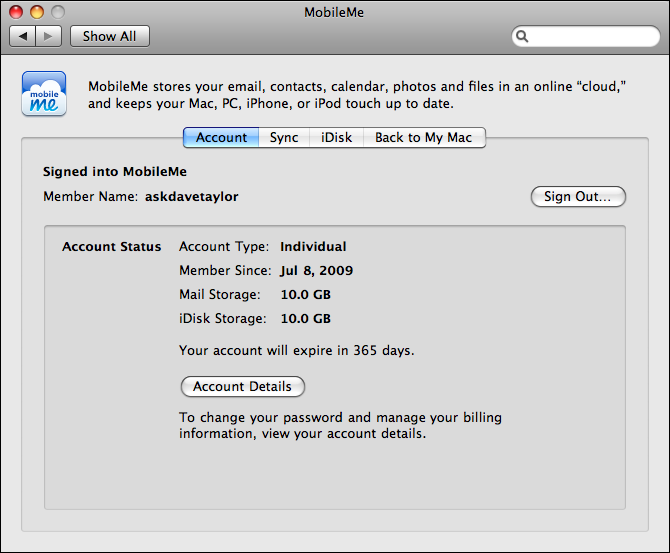The width and height of the screenshot is (670, 553).
Task: Click in the search field
Action: tap(586, 36)
